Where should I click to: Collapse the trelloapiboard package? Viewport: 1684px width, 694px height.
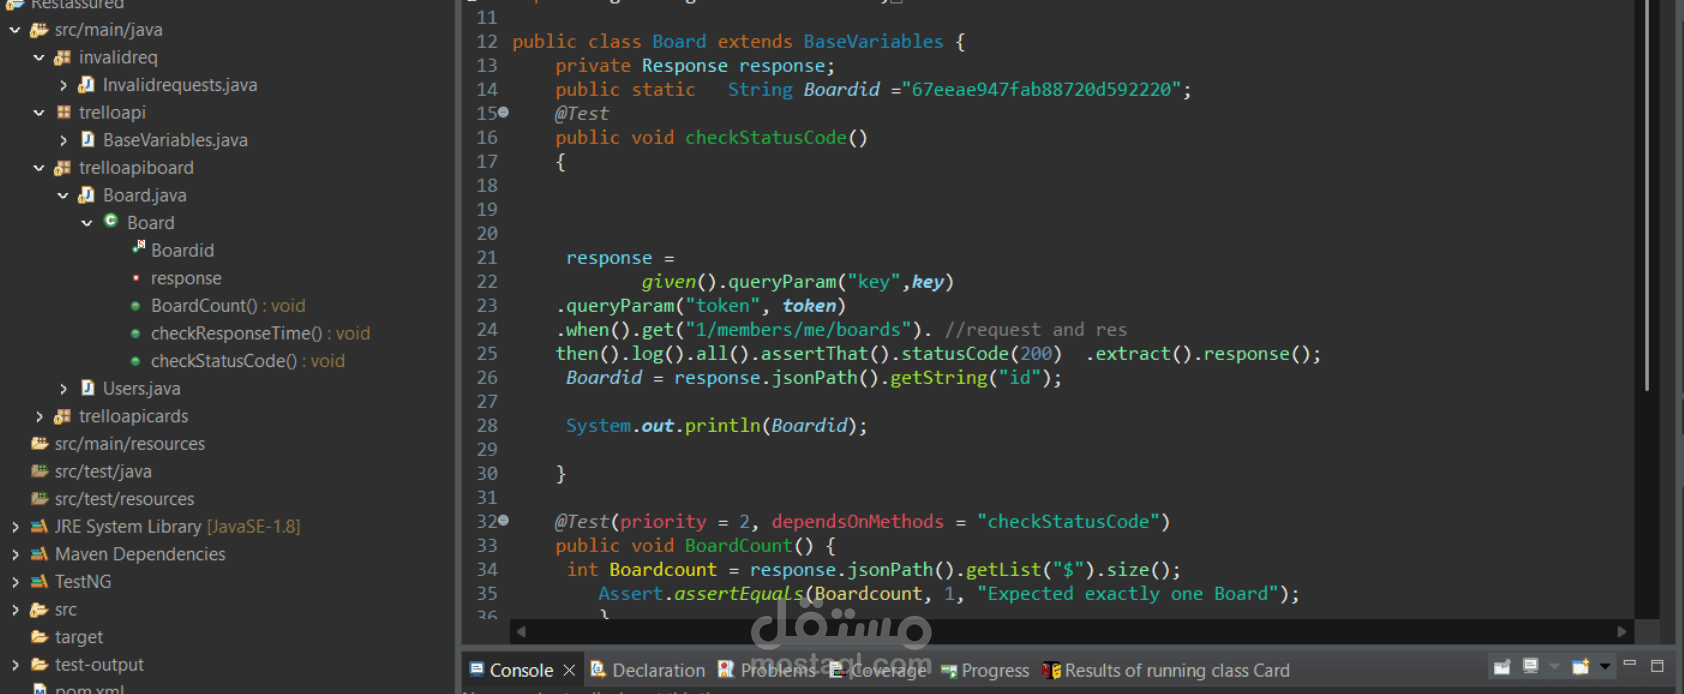(38, 168)
